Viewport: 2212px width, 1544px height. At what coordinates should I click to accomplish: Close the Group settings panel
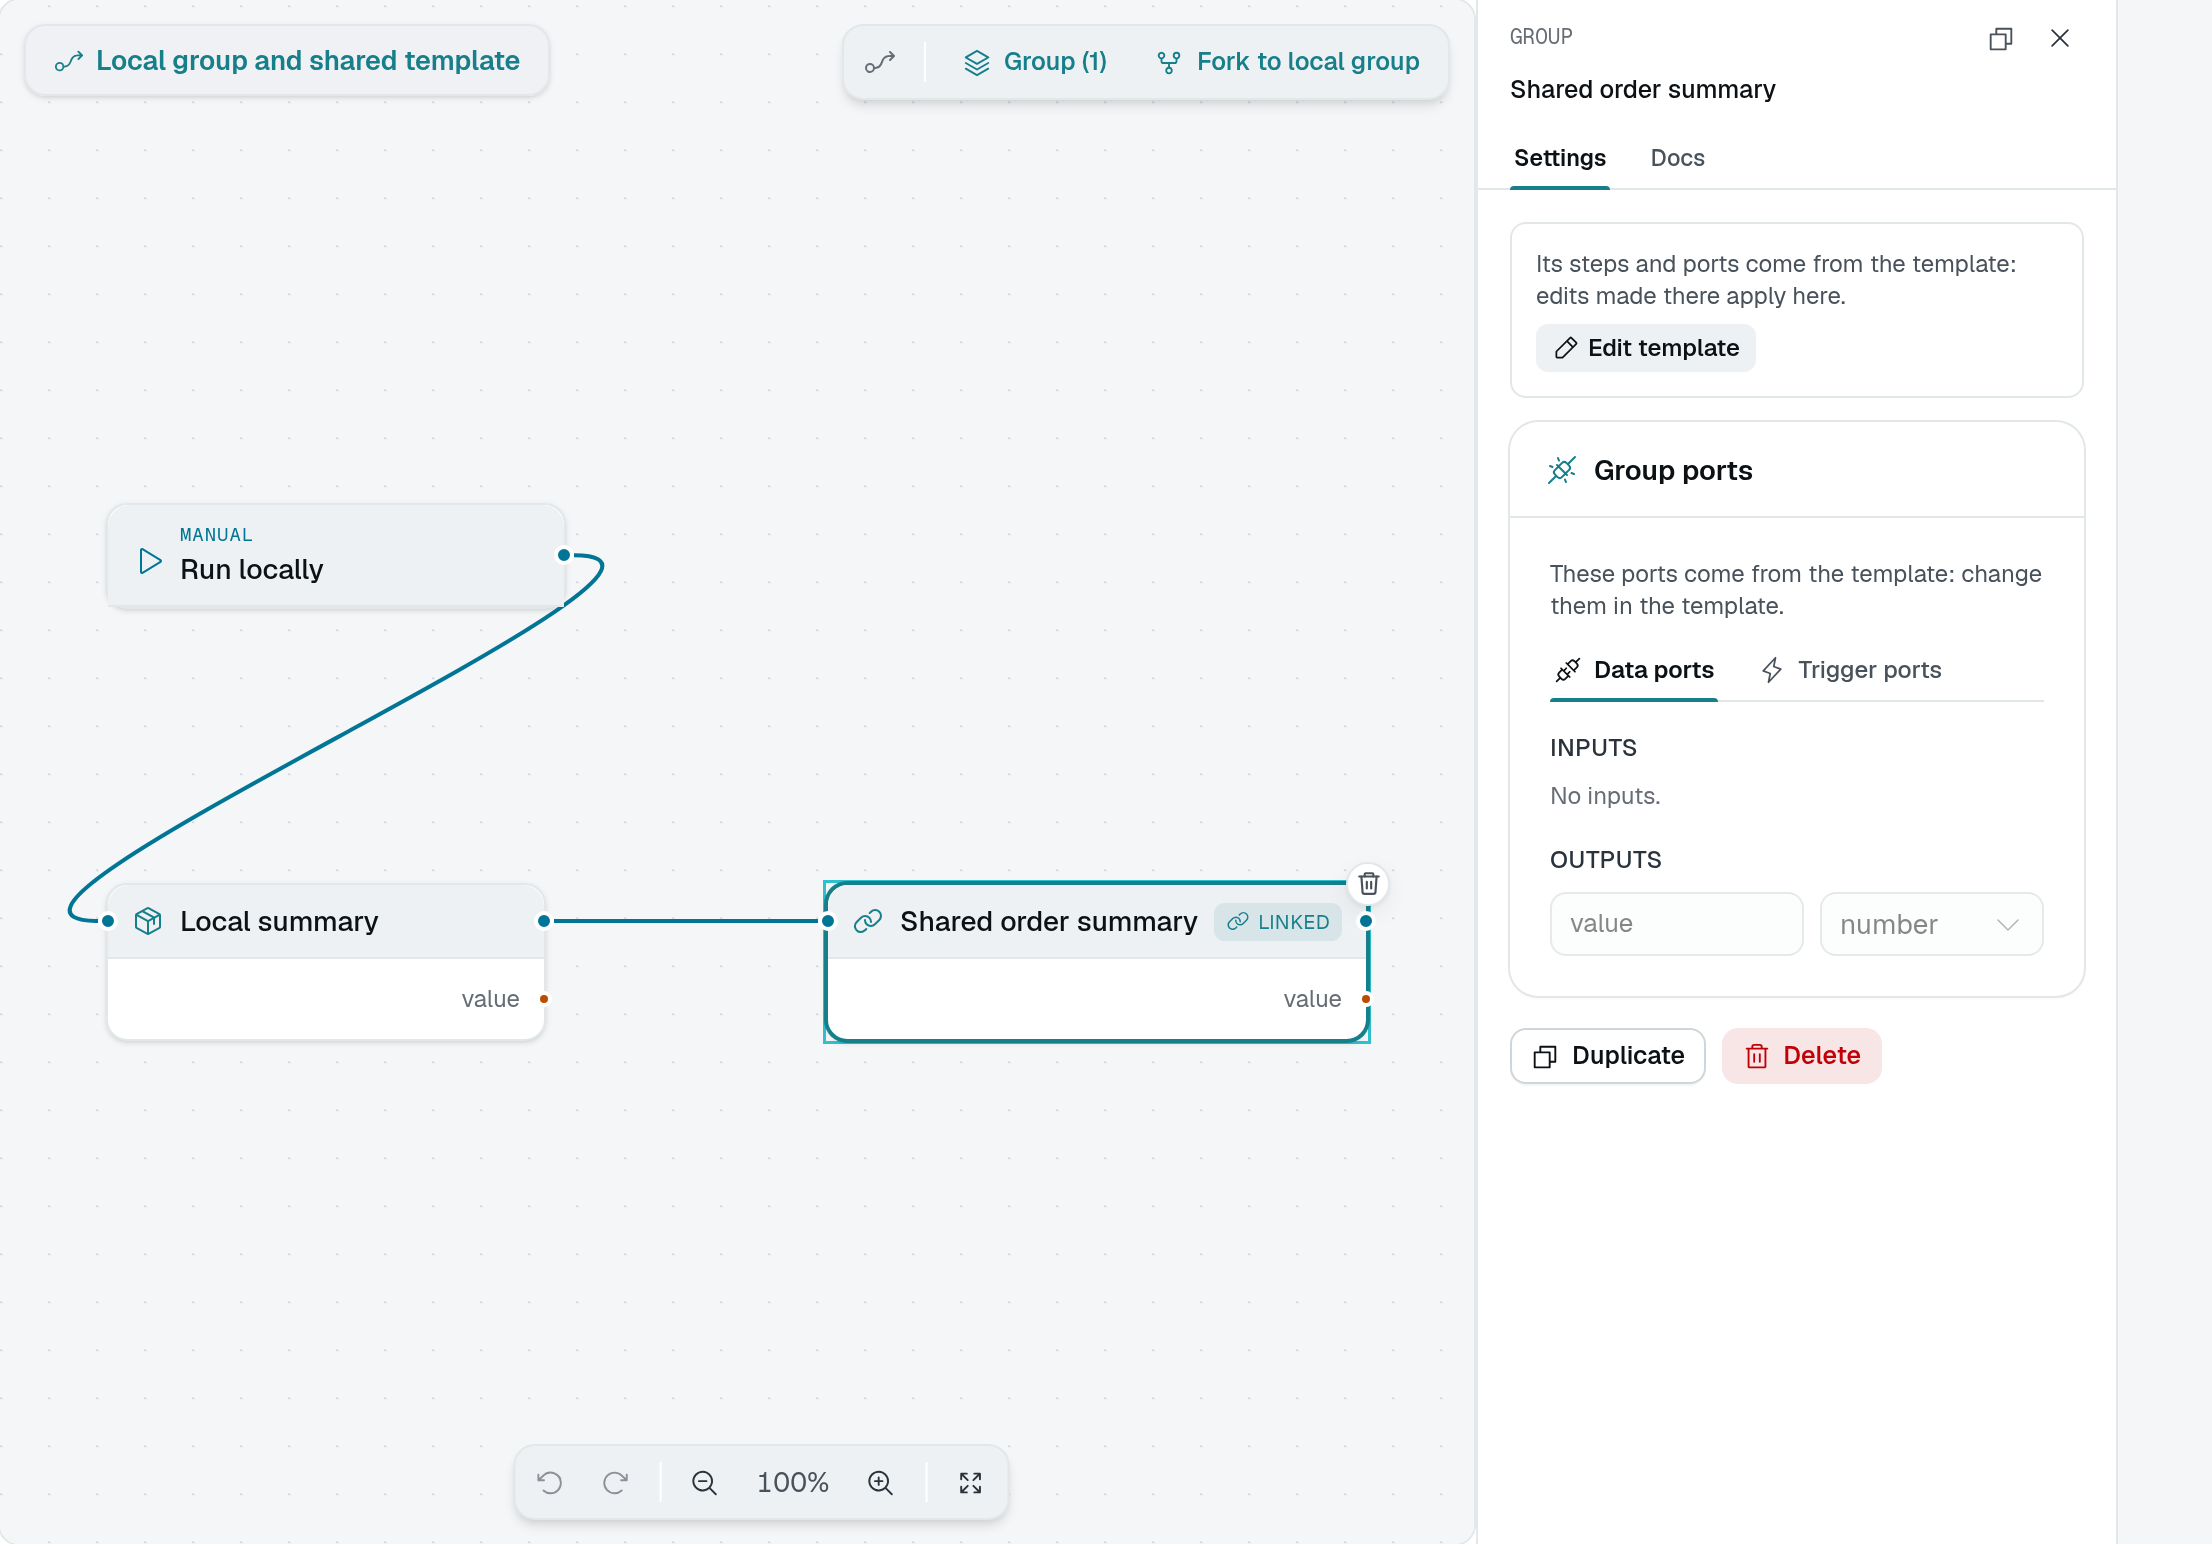(2060, 38)
